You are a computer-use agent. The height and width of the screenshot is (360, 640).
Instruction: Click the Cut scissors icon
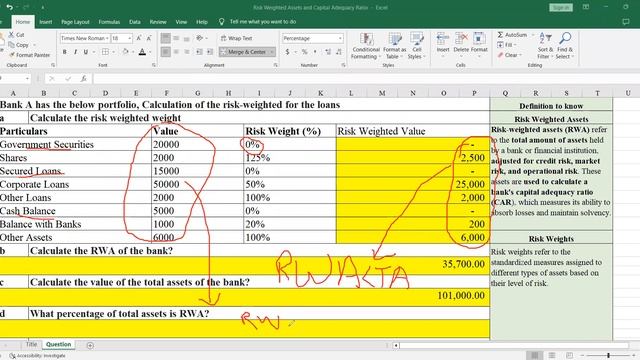(x=11, y=35)
